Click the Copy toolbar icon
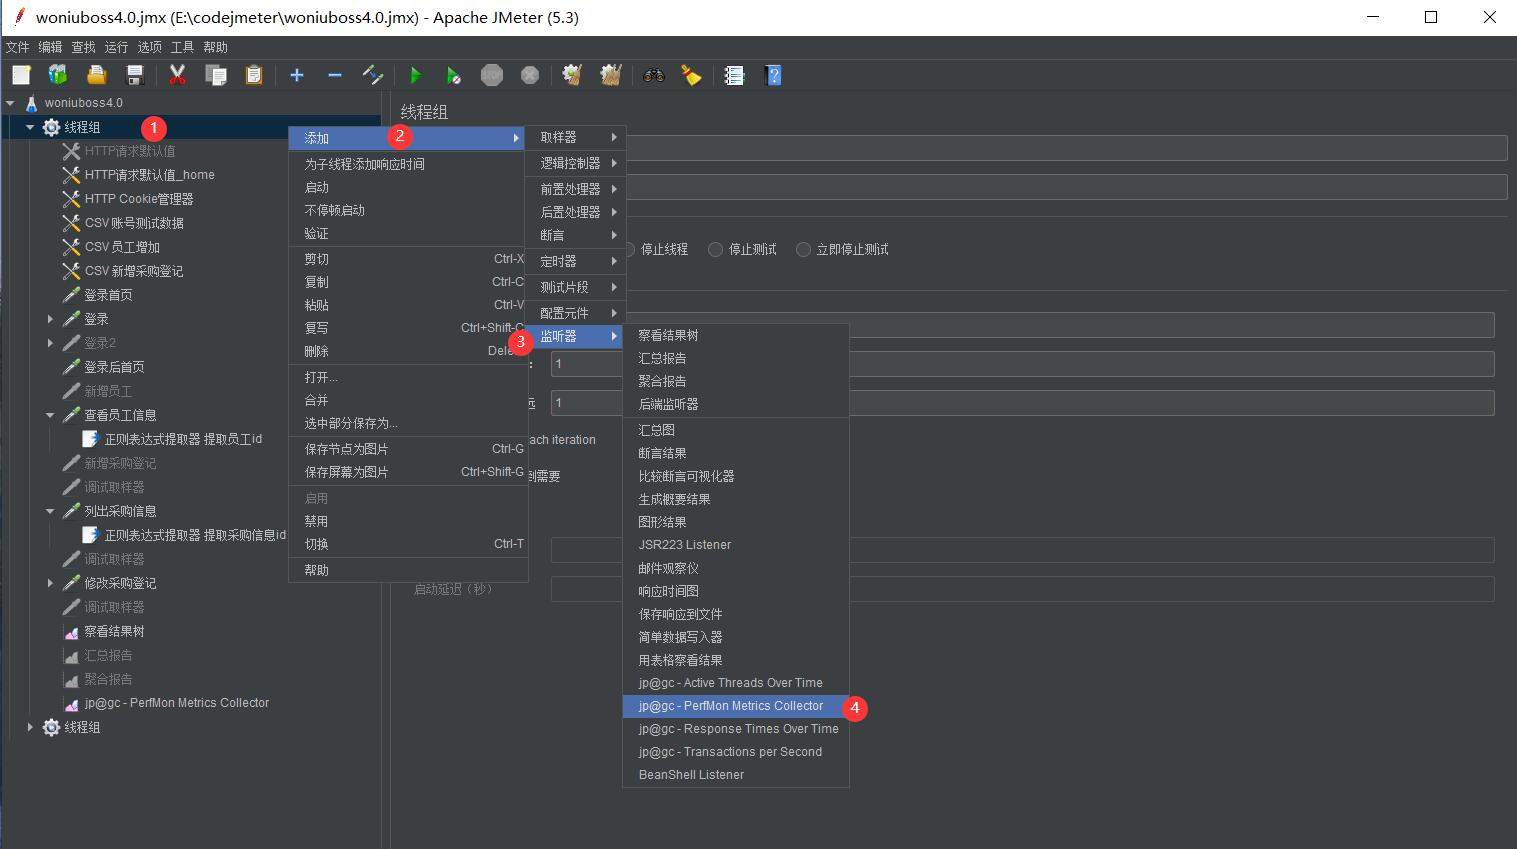 click(x=215, y=75)
